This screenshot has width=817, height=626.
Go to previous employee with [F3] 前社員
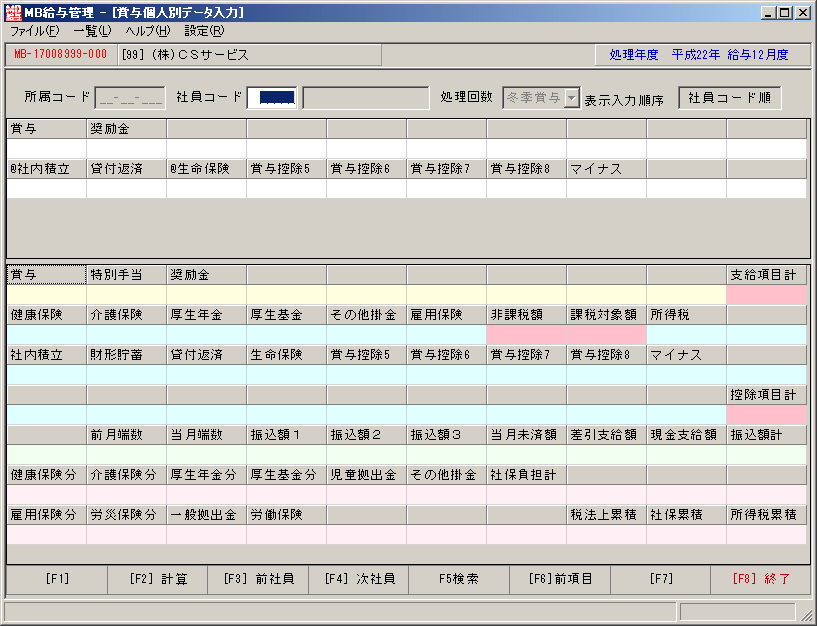point(258,579)
